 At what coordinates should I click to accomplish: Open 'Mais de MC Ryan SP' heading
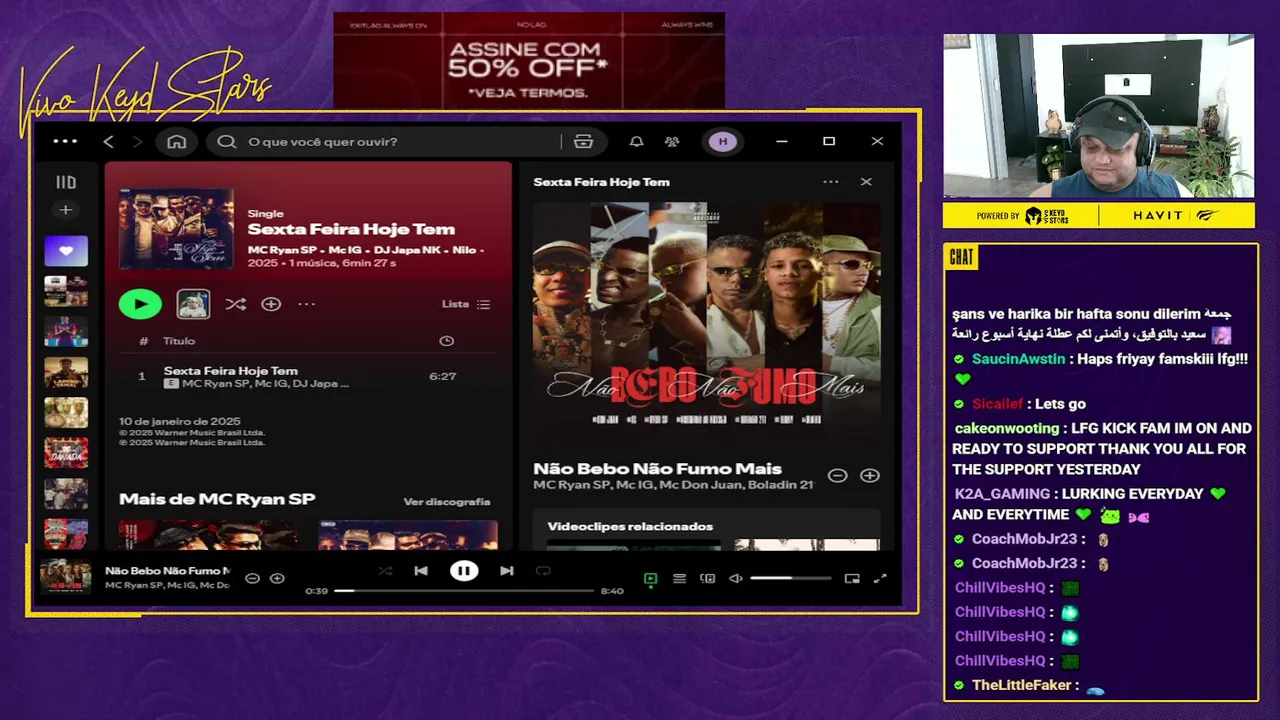pyautogui.click(x=217, y=499)
